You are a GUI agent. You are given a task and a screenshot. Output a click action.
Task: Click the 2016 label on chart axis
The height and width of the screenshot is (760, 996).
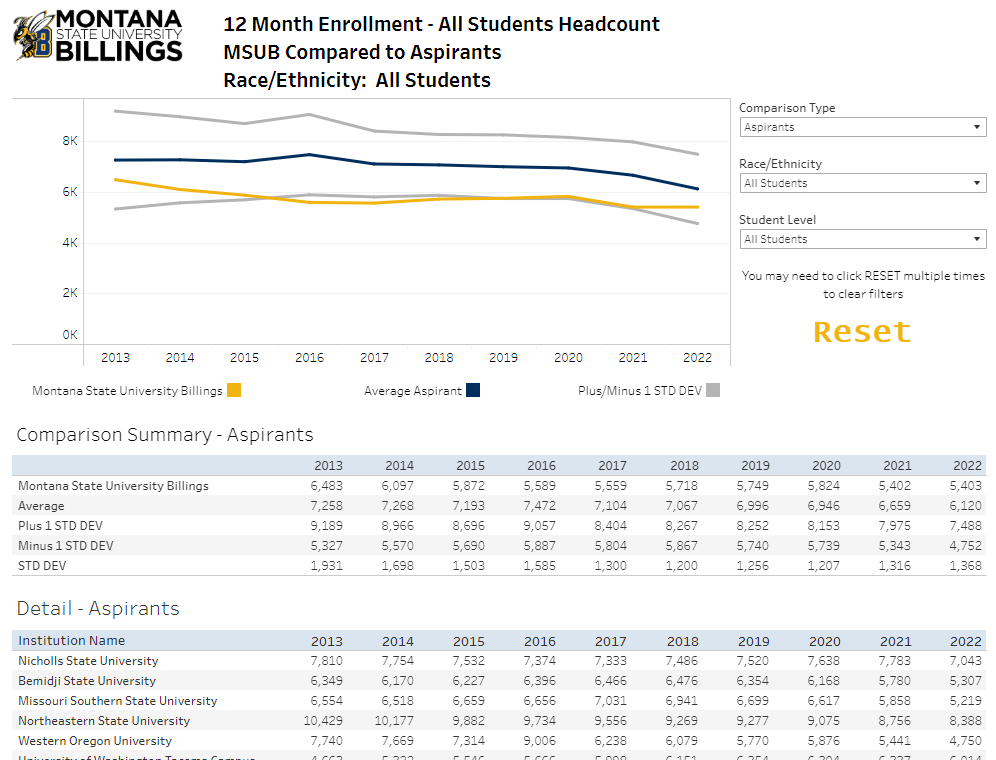tap(309, 358)
